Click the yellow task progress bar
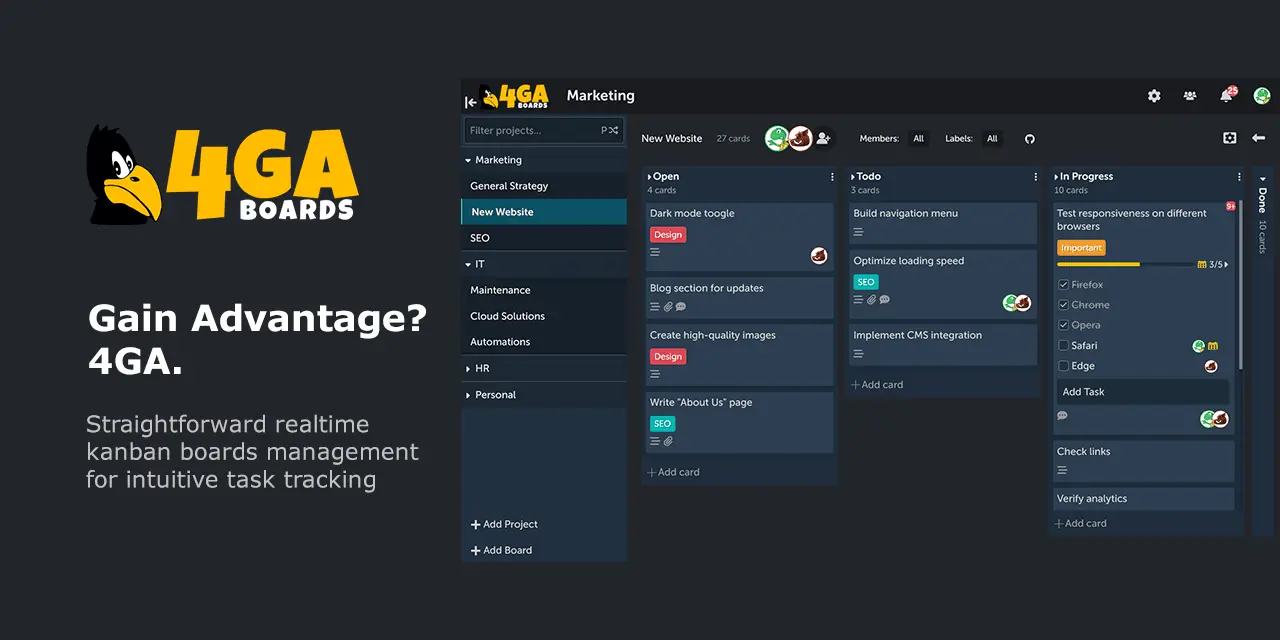This screenshot has width=1280, height=640. 1124,265
